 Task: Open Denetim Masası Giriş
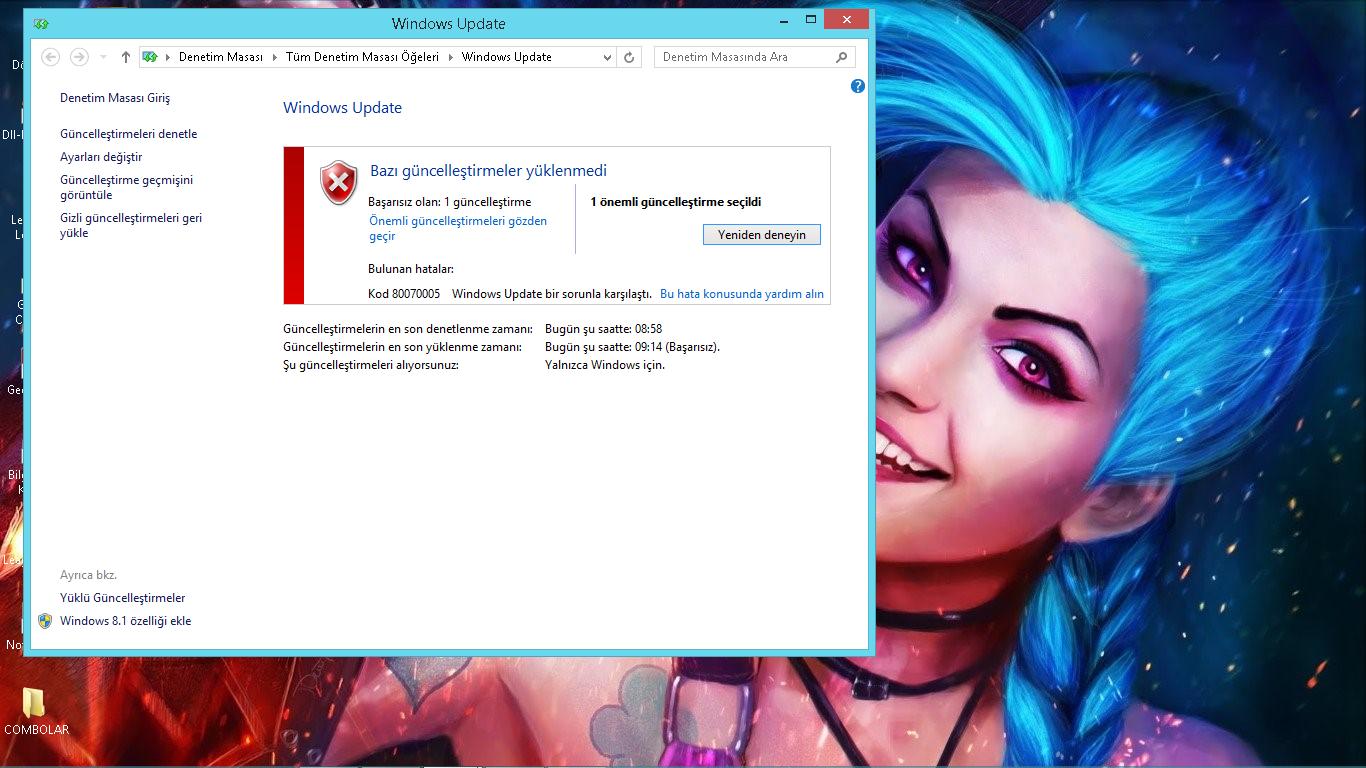coord(115,98)
